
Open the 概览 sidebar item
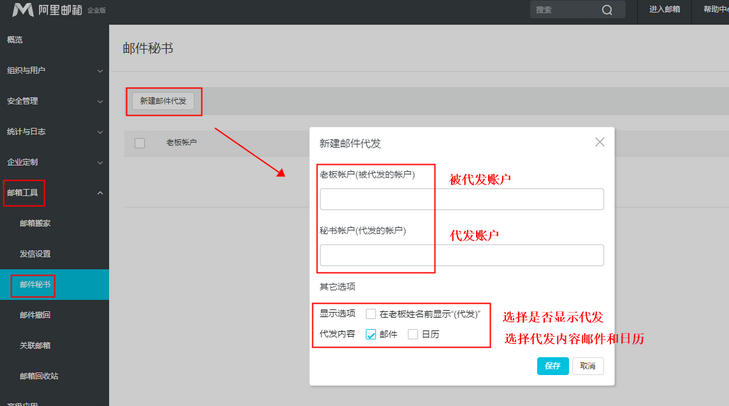point(15,40)
